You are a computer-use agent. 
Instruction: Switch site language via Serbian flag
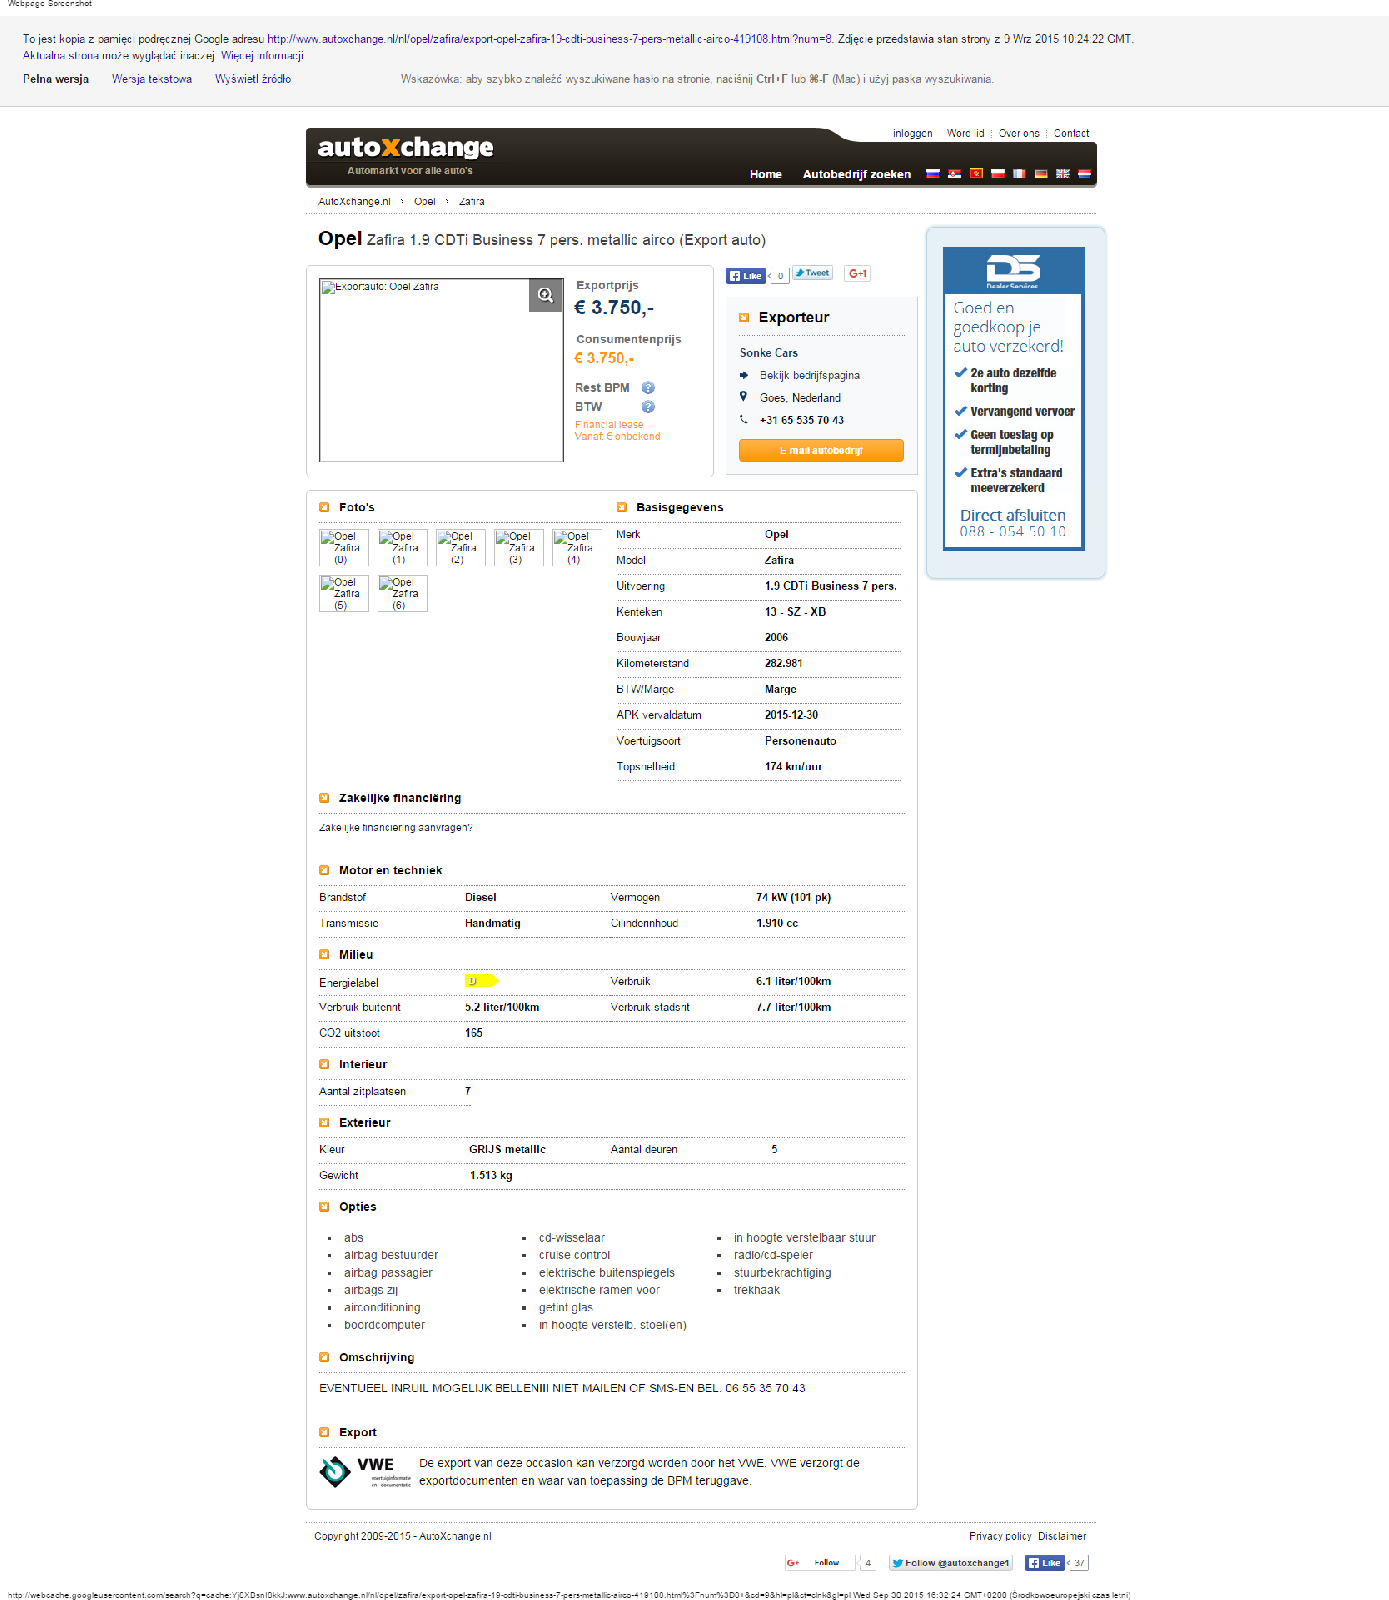coord(954,174)
